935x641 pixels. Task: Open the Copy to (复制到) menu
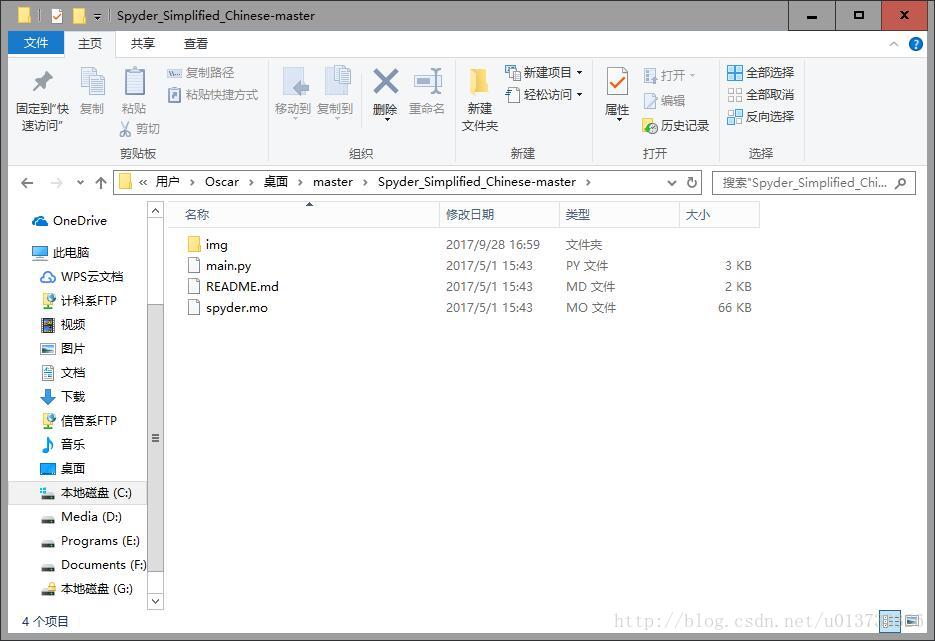[335, 92]
